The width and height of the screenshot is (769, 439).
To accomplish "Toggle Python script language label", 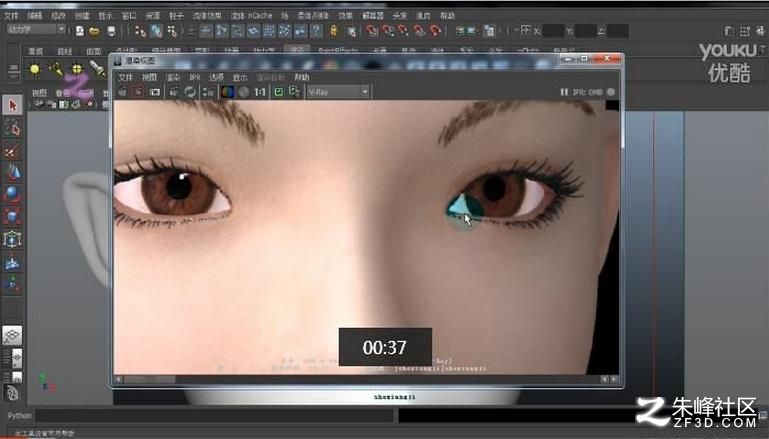I will (20, 416).
